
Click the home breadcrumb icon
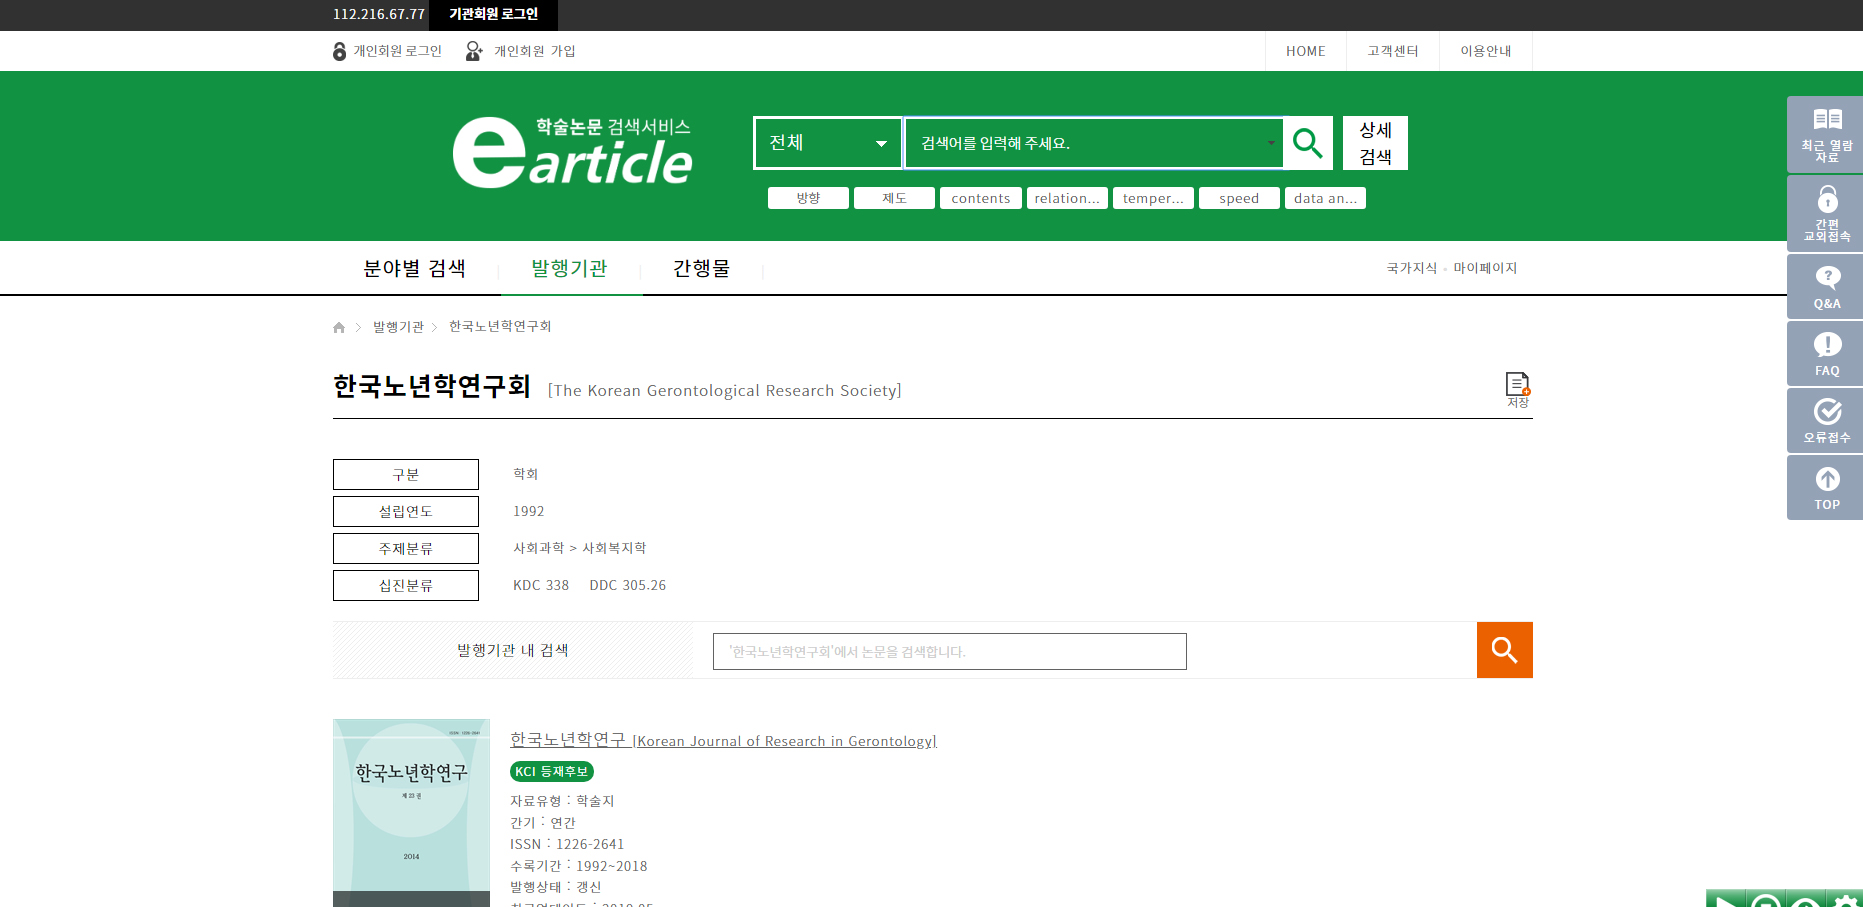339,327
